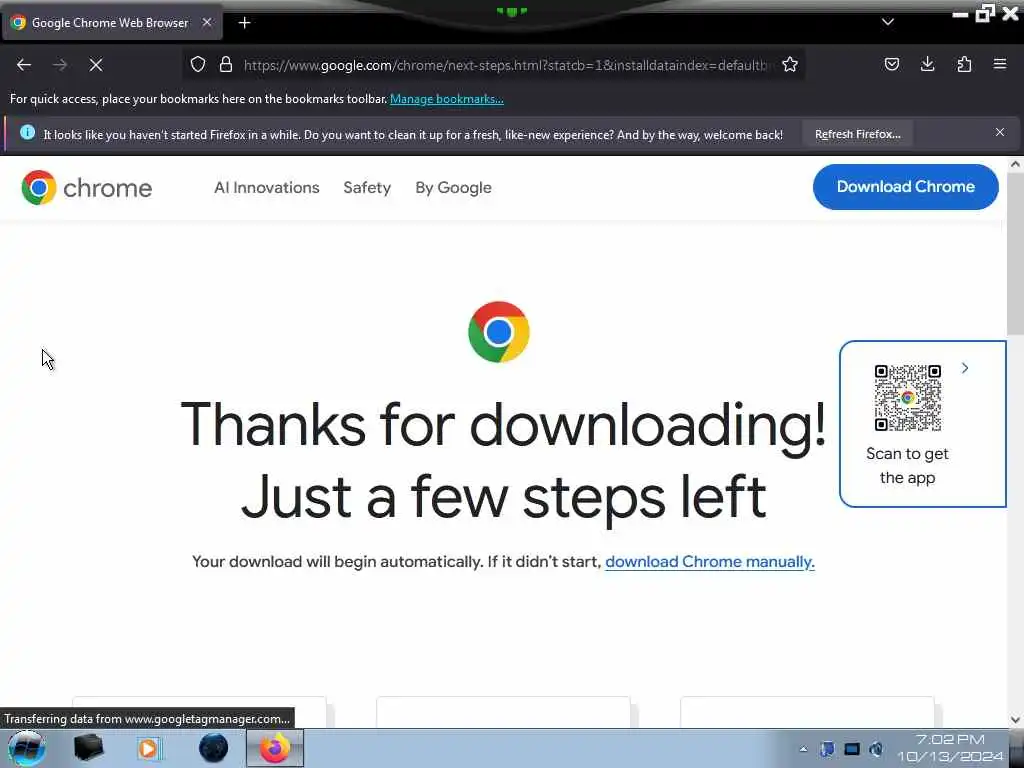This screenshot has height=768, width=1024.
Task: Expand the list all tabs dropdown
Action: (888, 22)
